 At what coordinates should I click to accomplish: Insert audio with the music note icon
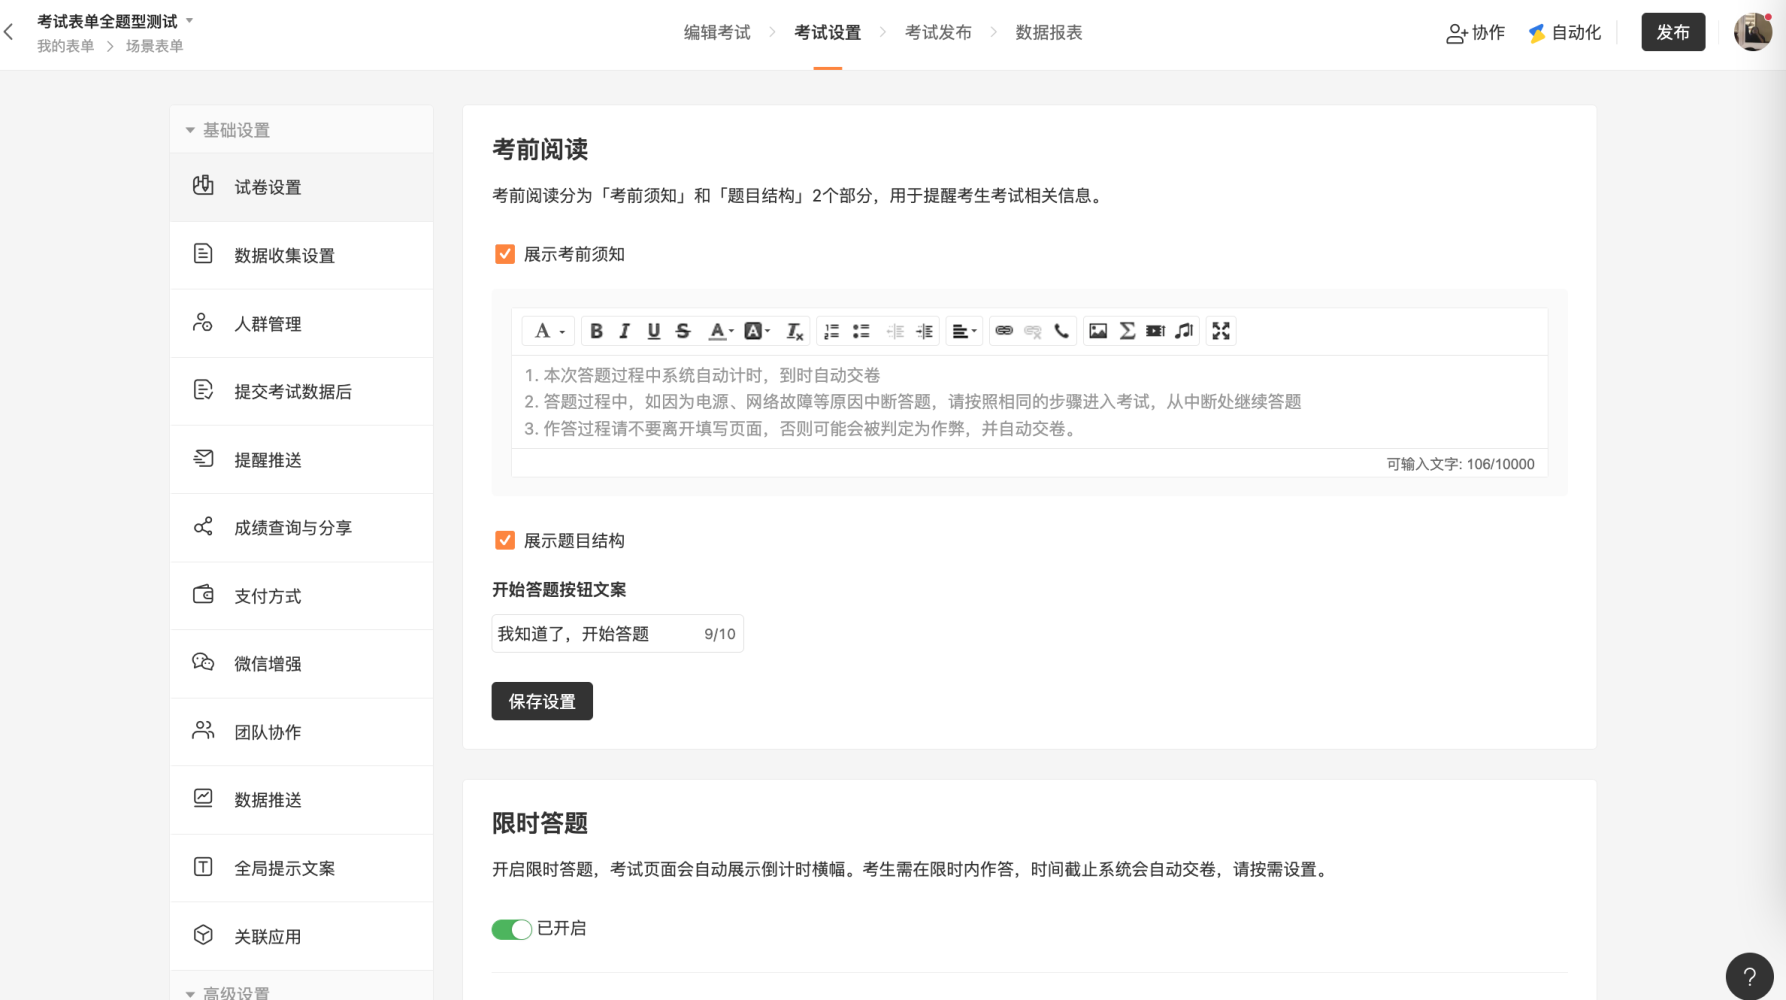click(x=1185, y=331)
